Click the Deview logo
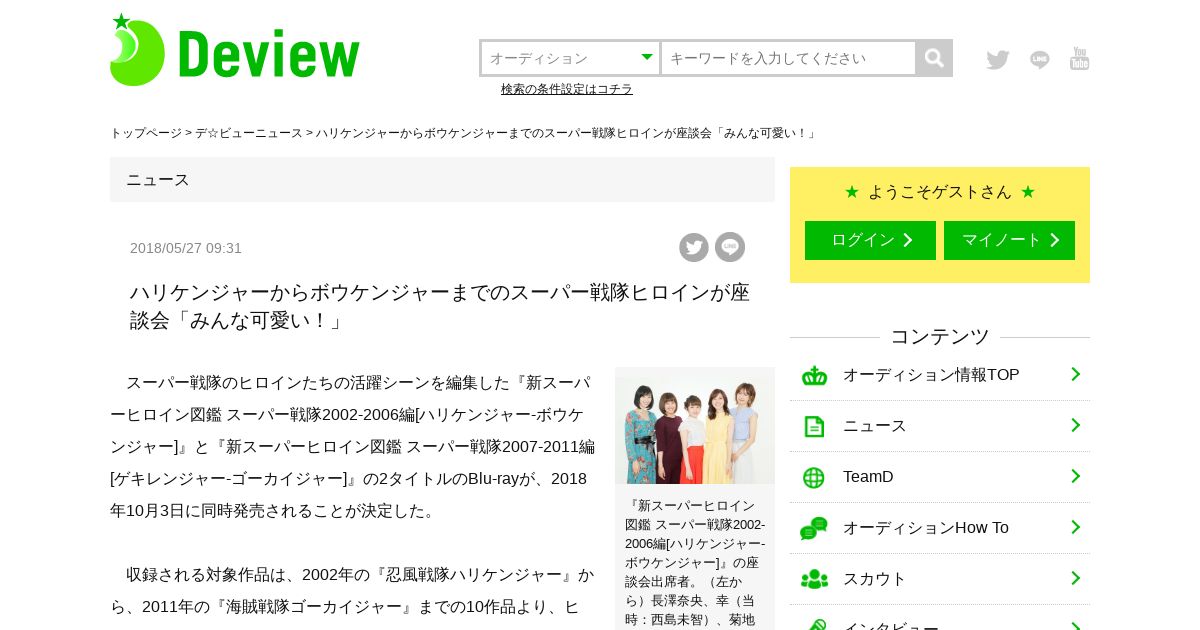This screenshot has width=1200, height=630. pyautogui.click(x=235, y=50)
